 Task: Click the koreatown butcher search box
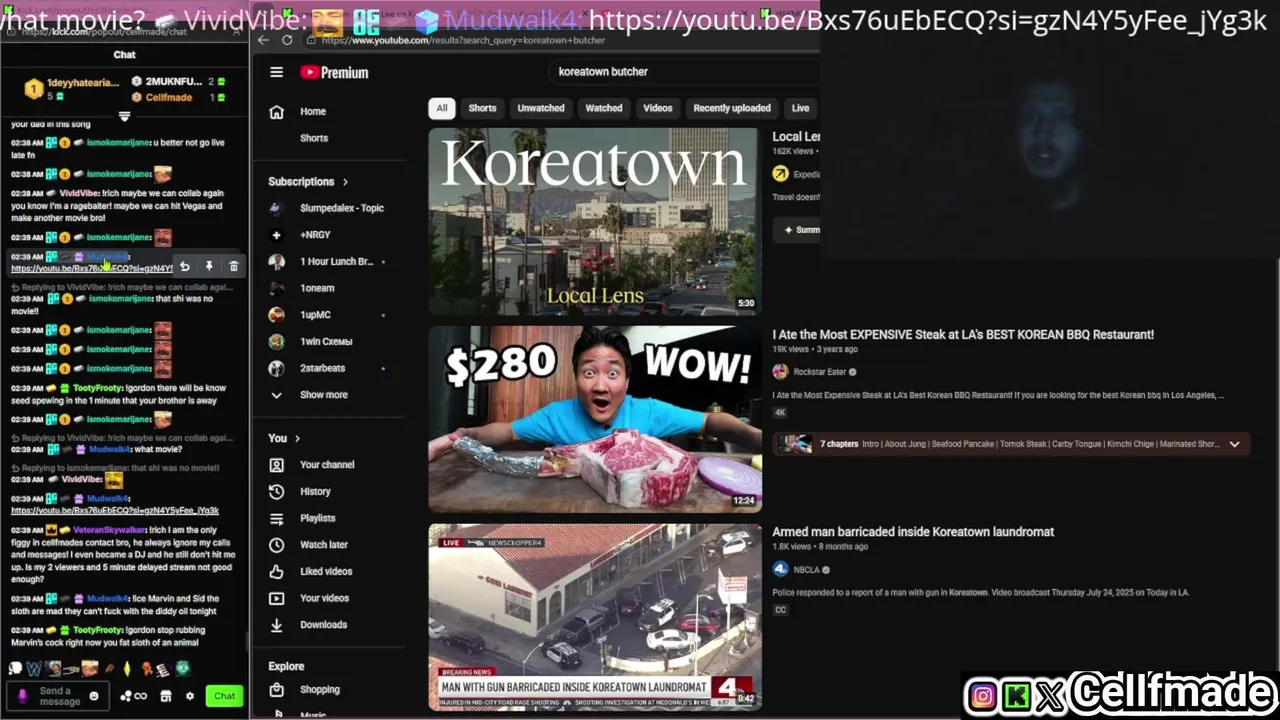pyautogui.click(x=685, y=72)
